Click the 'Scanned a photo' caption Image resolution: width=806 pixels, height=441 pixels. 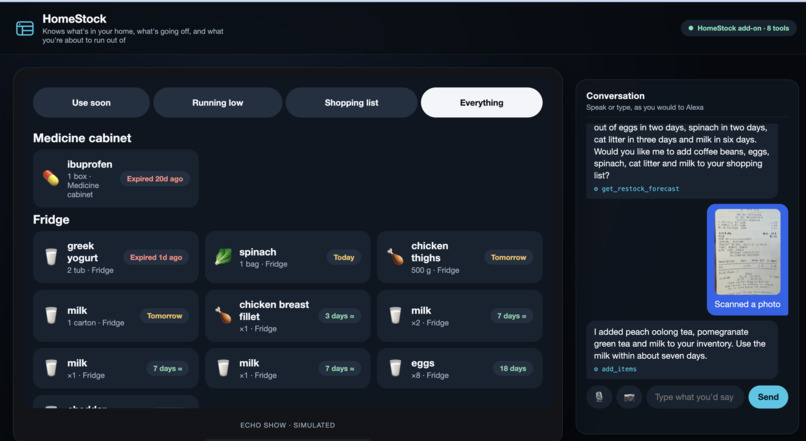747,304
